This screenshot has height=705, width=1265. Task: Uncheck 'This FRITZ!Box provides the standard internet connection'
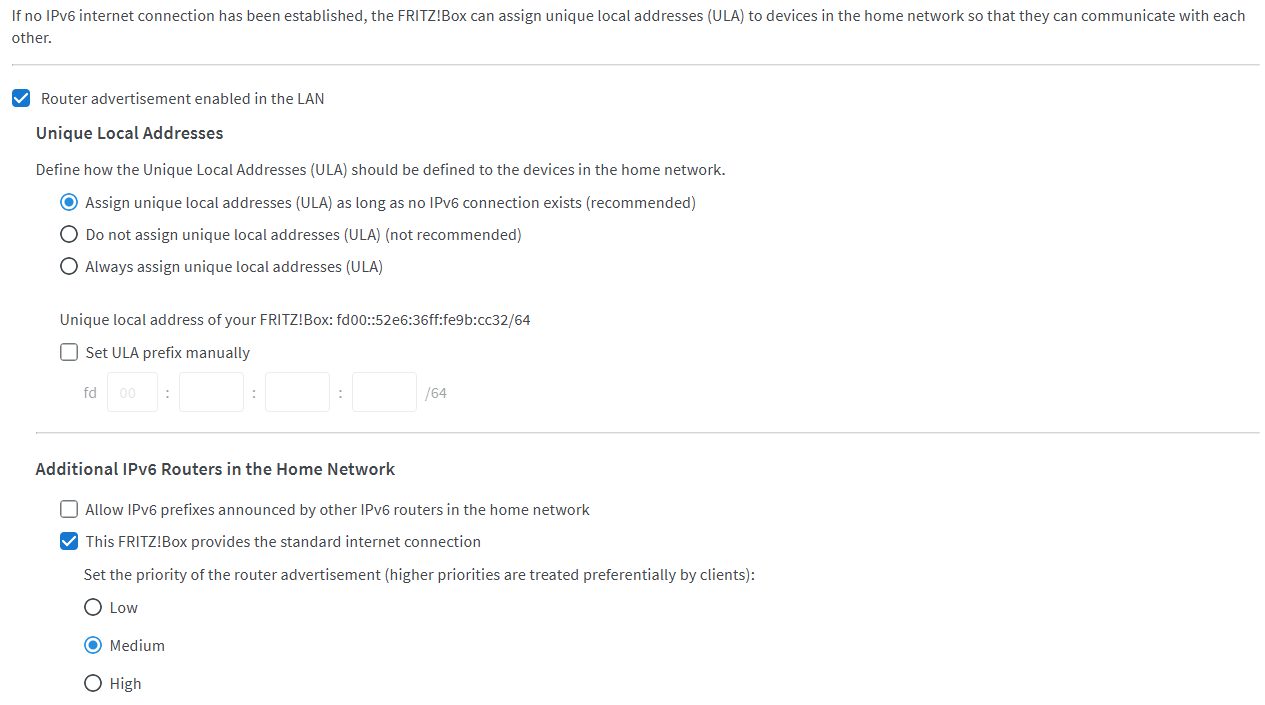[x=69, y=542]
